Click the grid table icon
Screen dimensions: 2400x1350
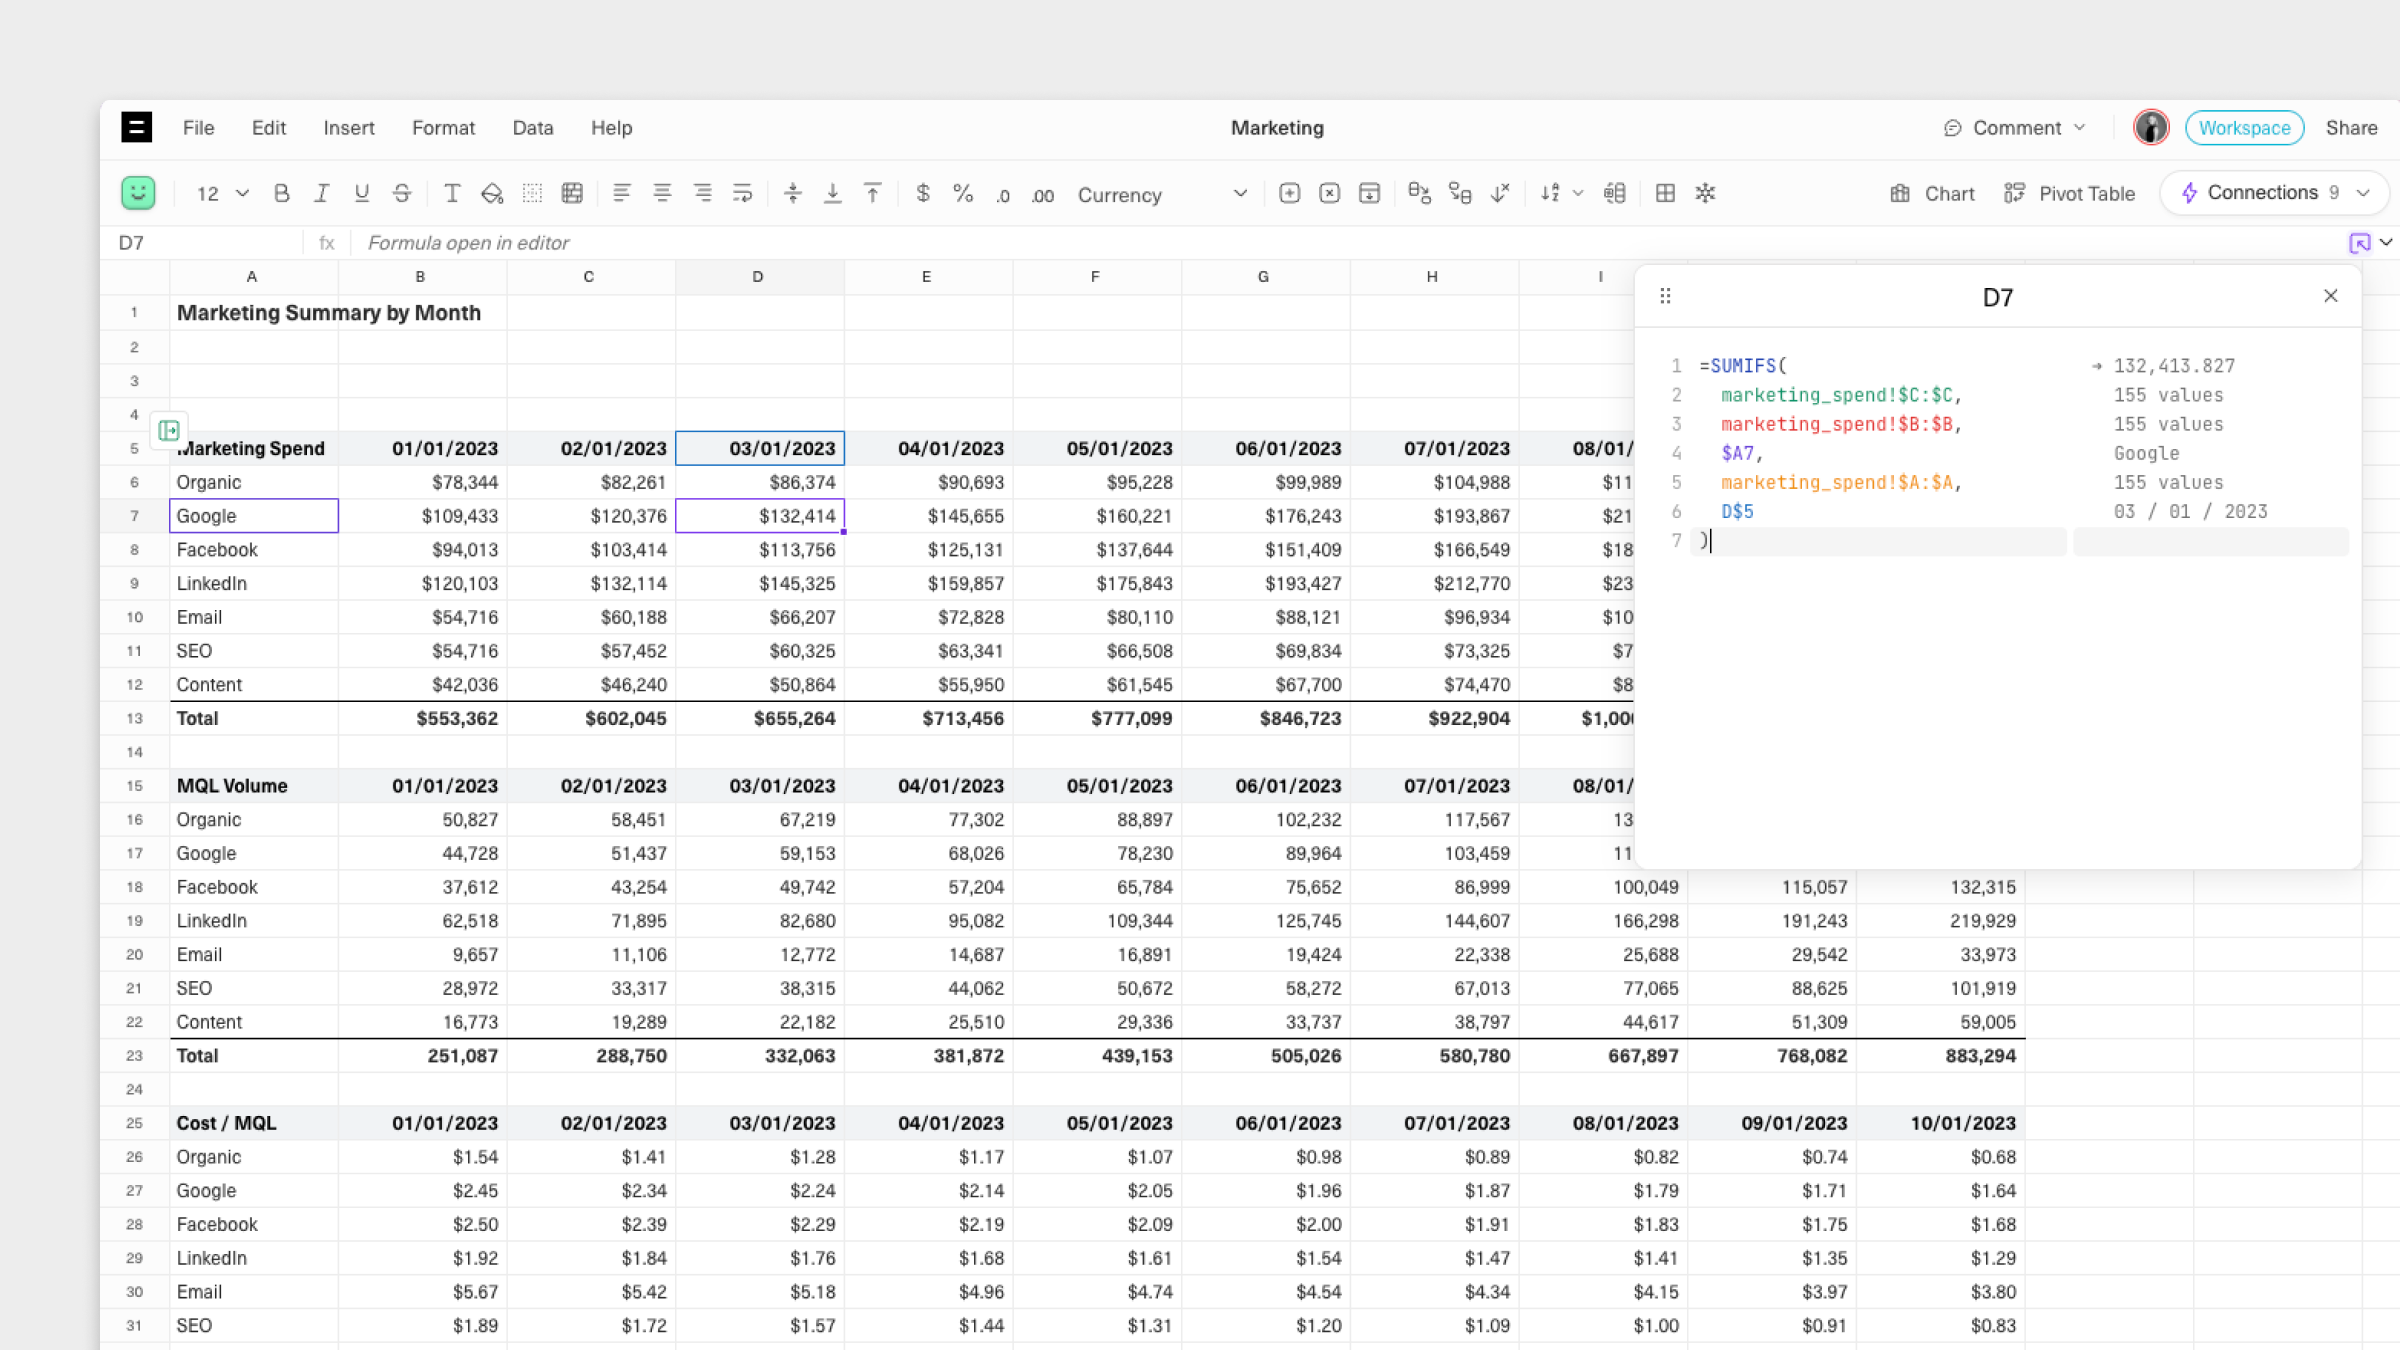point(1666,193)
